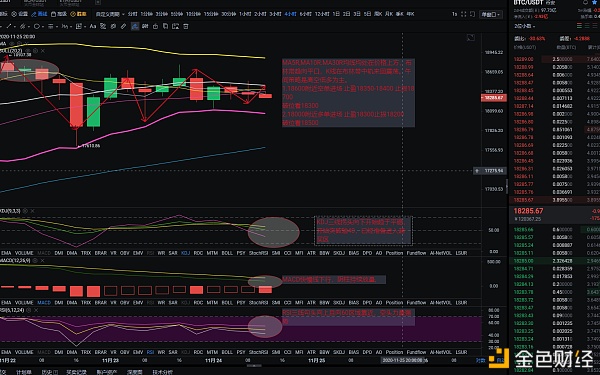Expand the Fibonacci tool dropdown arrow
The width and height of the screenshot is (600, 375).
point(57,27)
